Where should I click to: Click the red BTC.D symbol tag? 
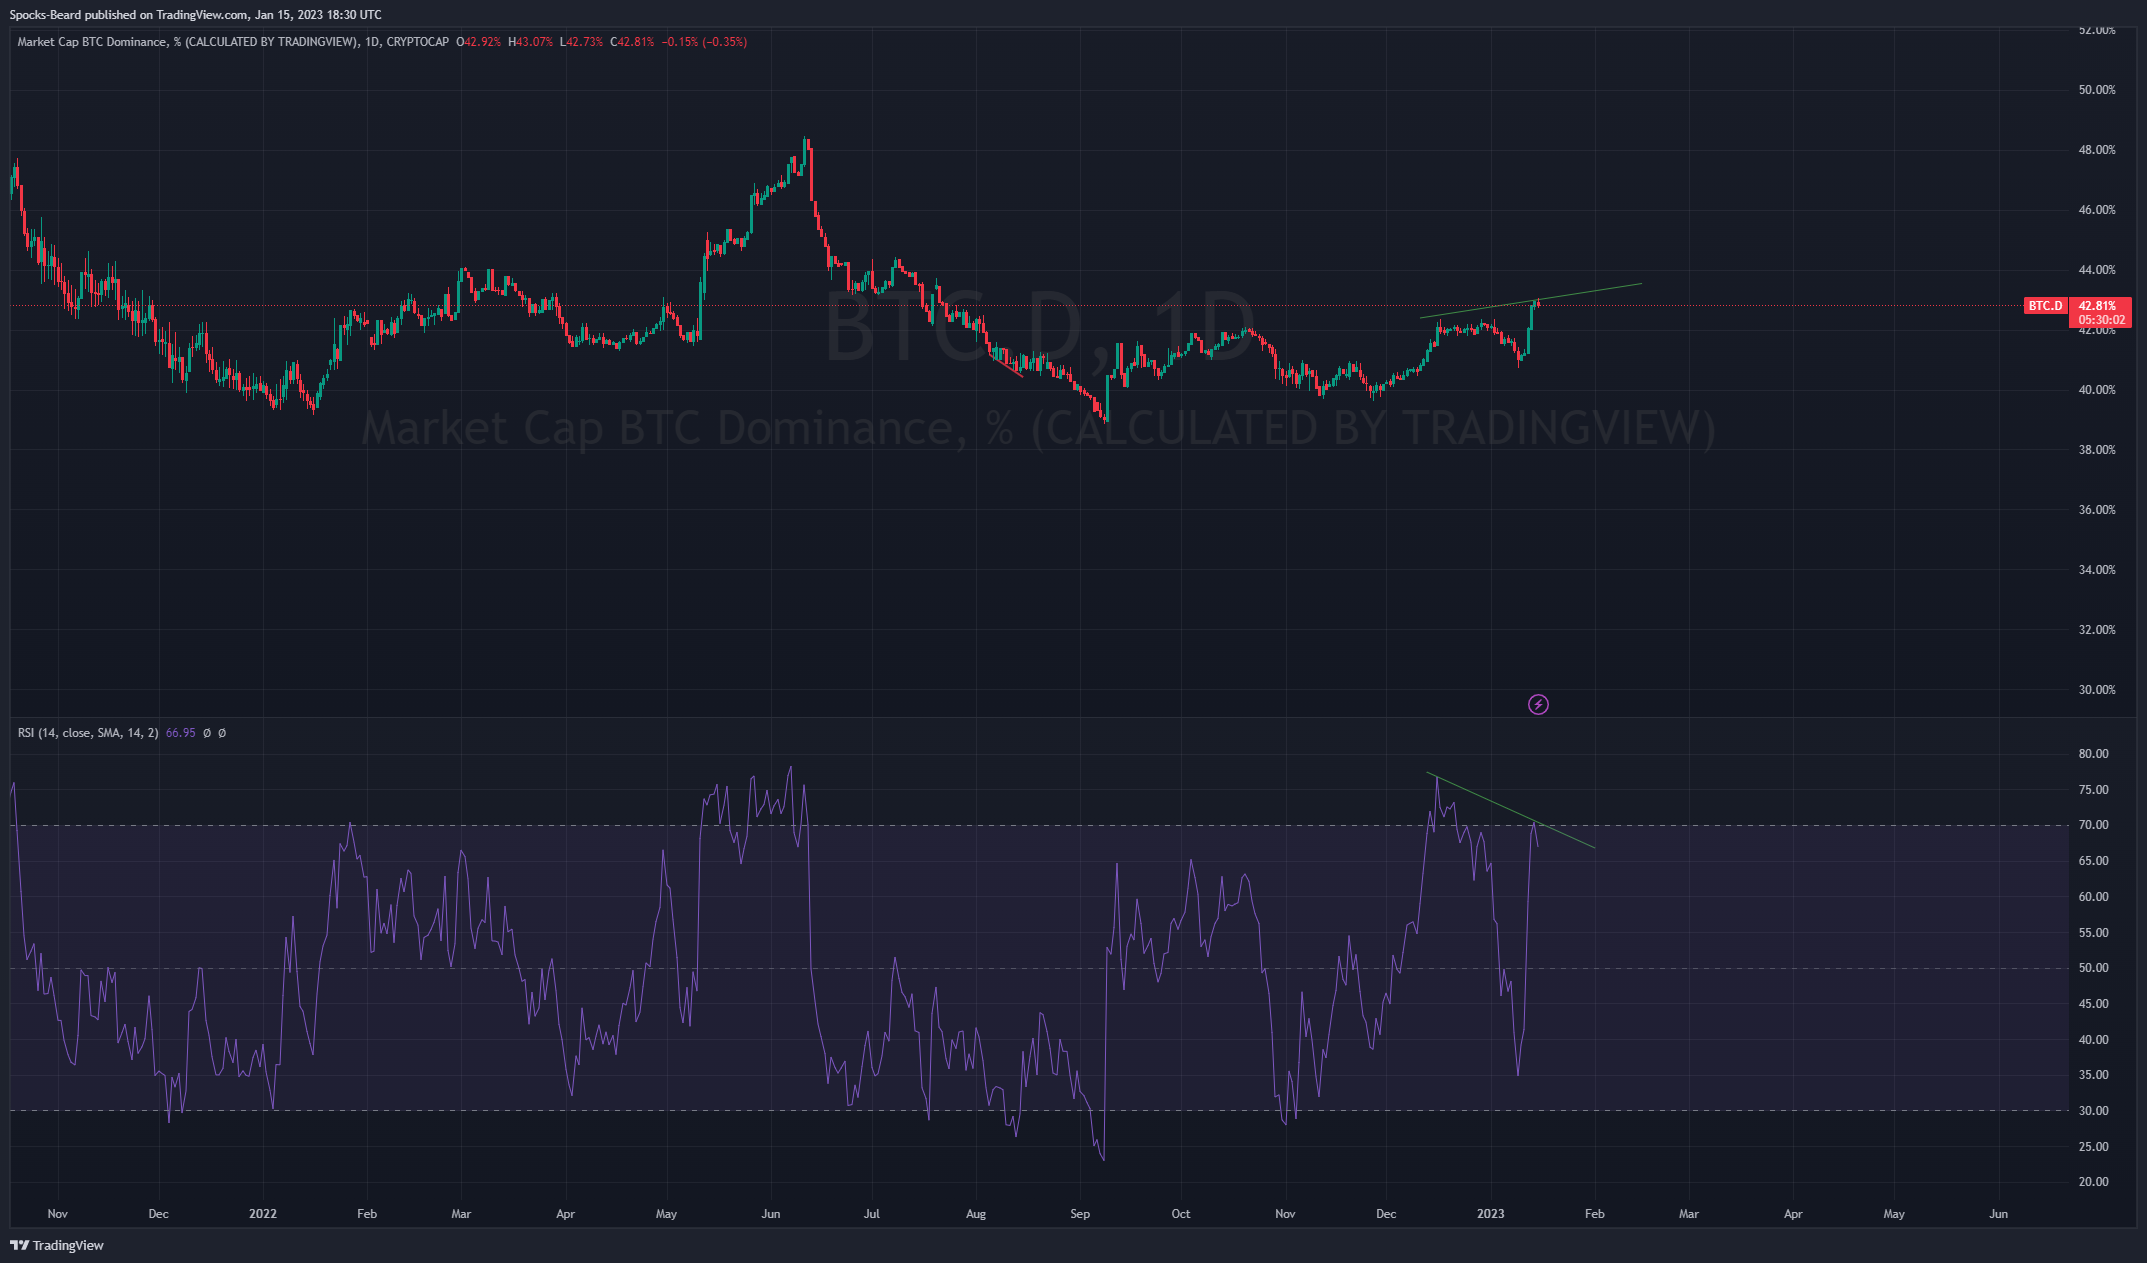(2045, 306)
